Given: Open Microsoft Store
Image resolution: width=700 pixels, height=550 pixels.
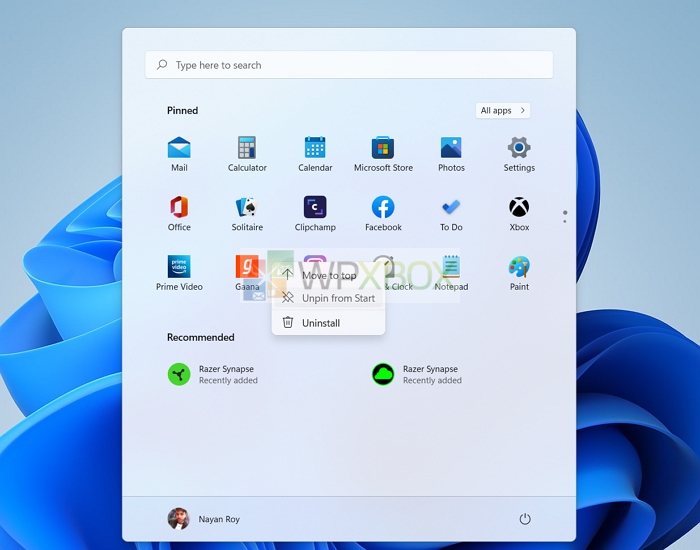Looking at the screenshot, I should coord(383,154).
